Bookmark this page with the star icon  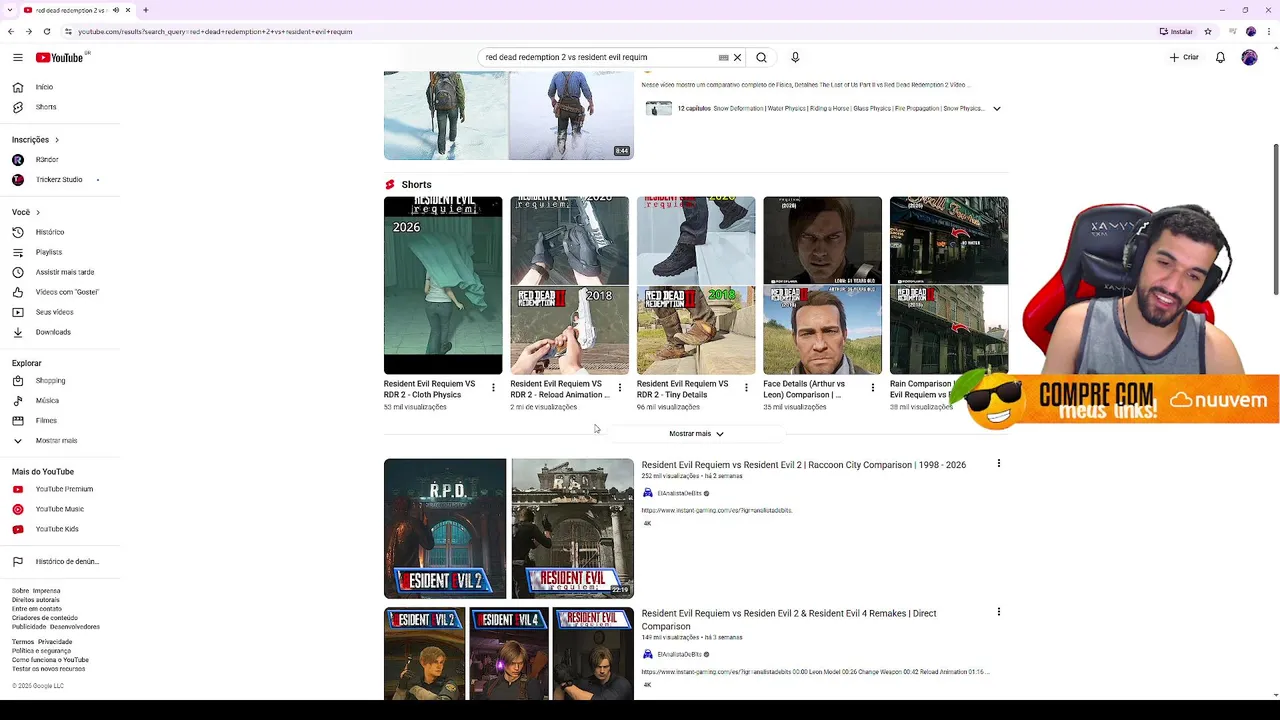point(1208,31)
